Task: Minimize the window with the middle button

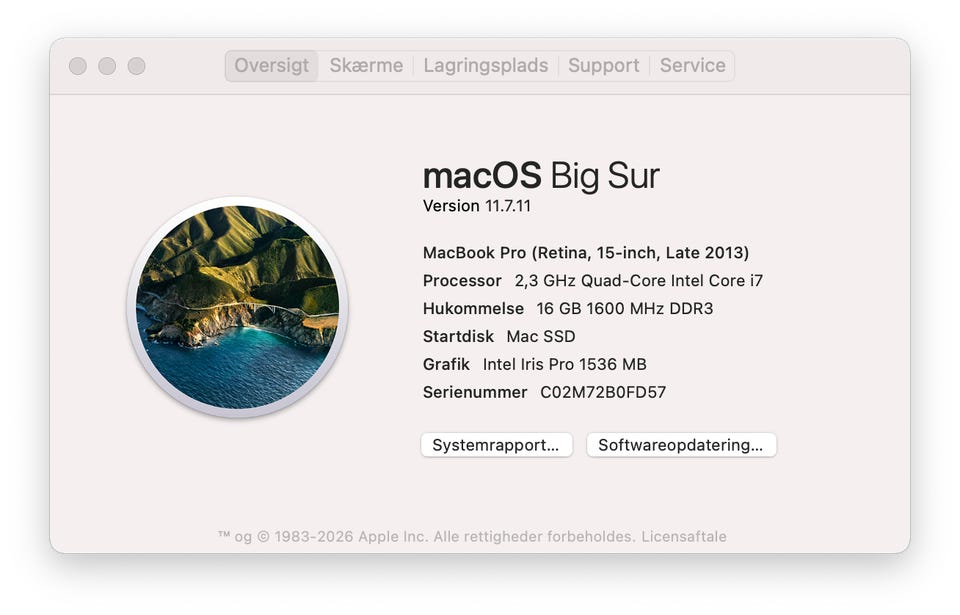Action: click(x=107, y=66)
